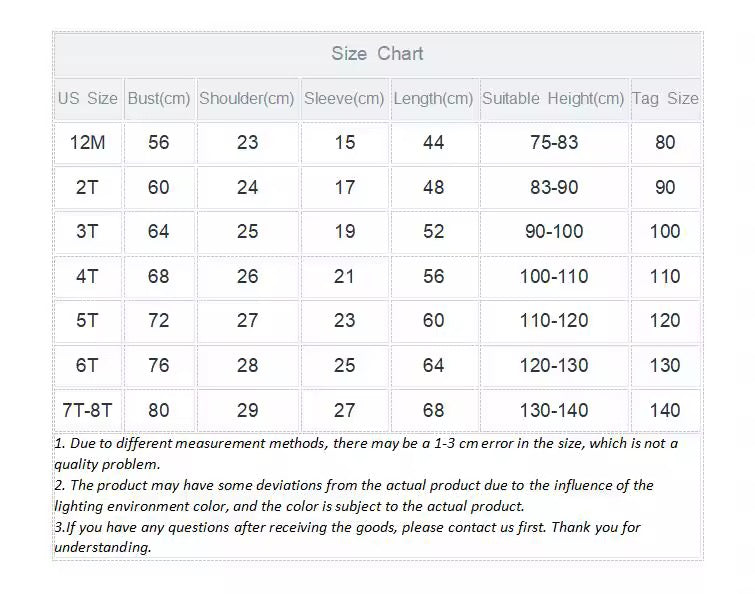This screenshot has width=755, height=594.
Task: Click the Sleeve(cm) column header
Action: (x=344, y=99)
